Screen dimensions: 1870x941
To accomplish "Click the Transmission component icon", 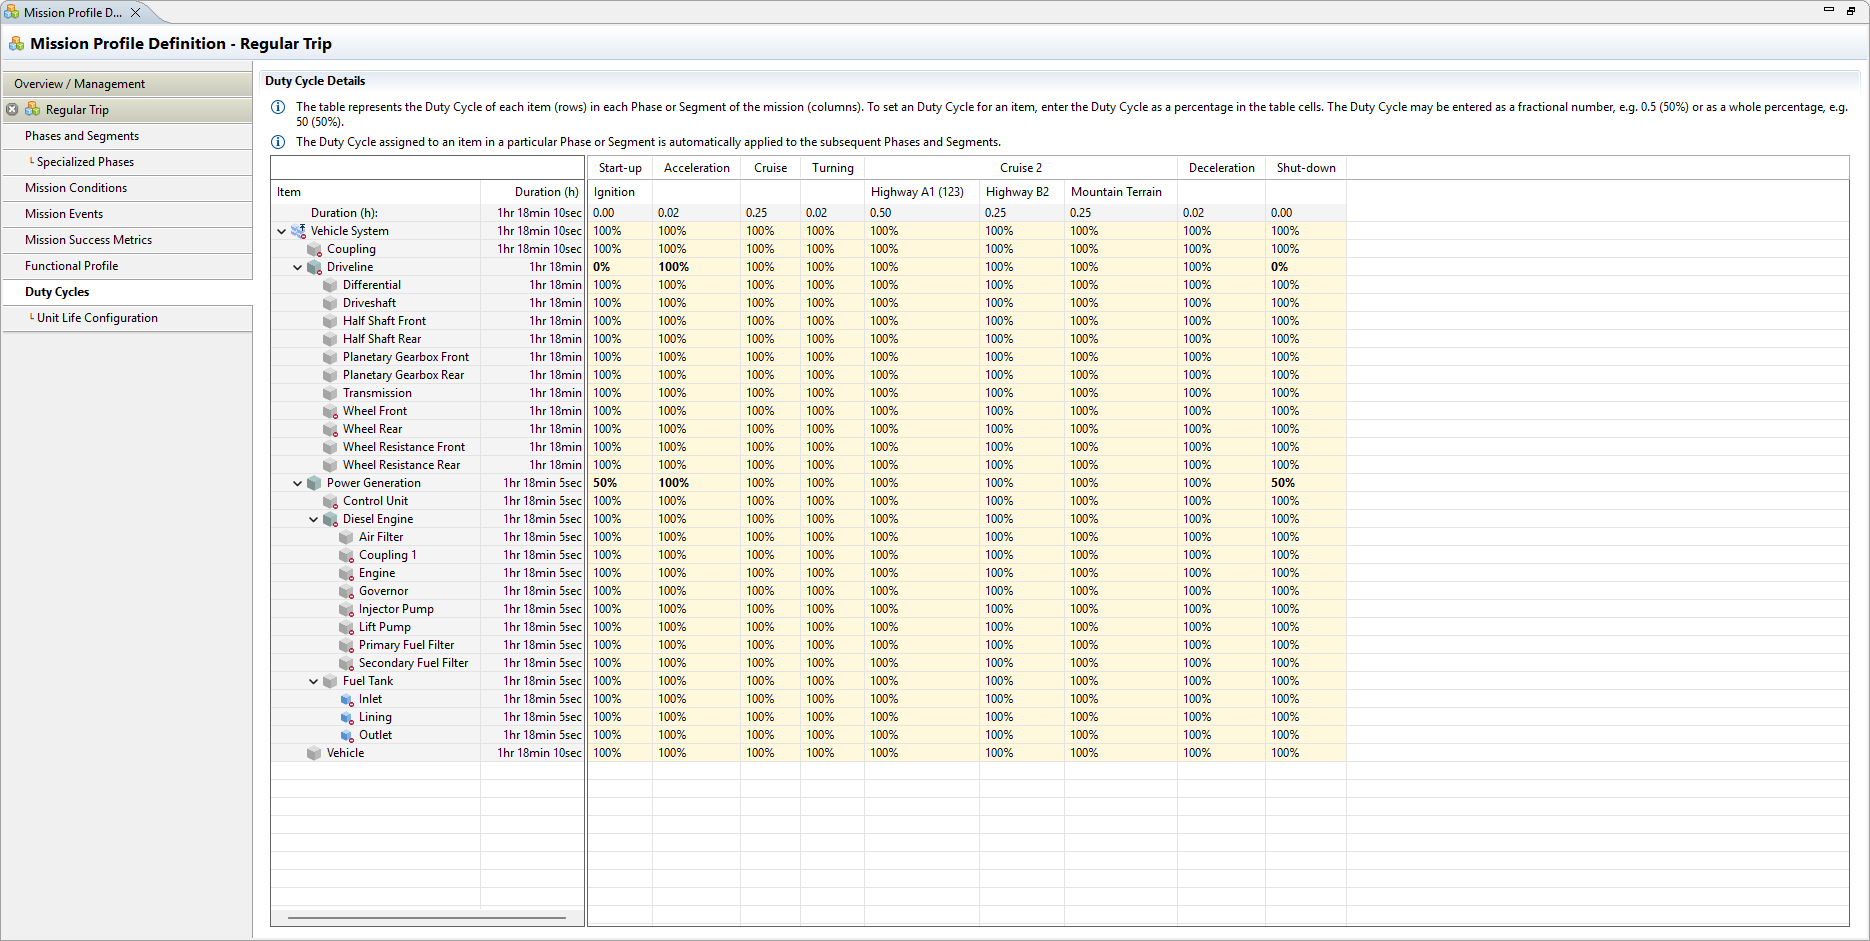I will click(330, 393).
